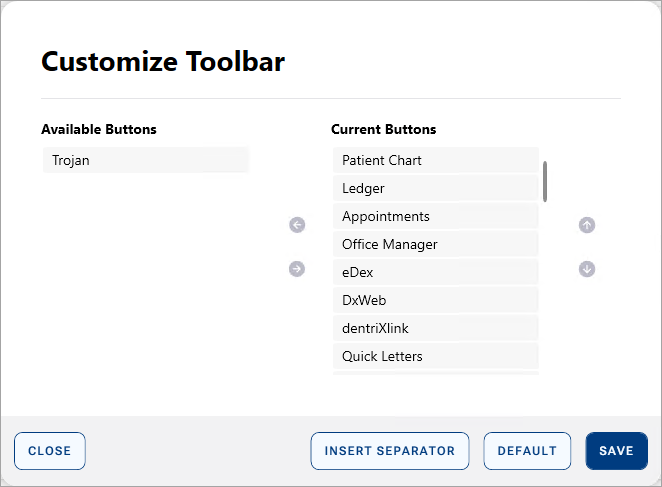Save the toolbar customization

[616, 451]
